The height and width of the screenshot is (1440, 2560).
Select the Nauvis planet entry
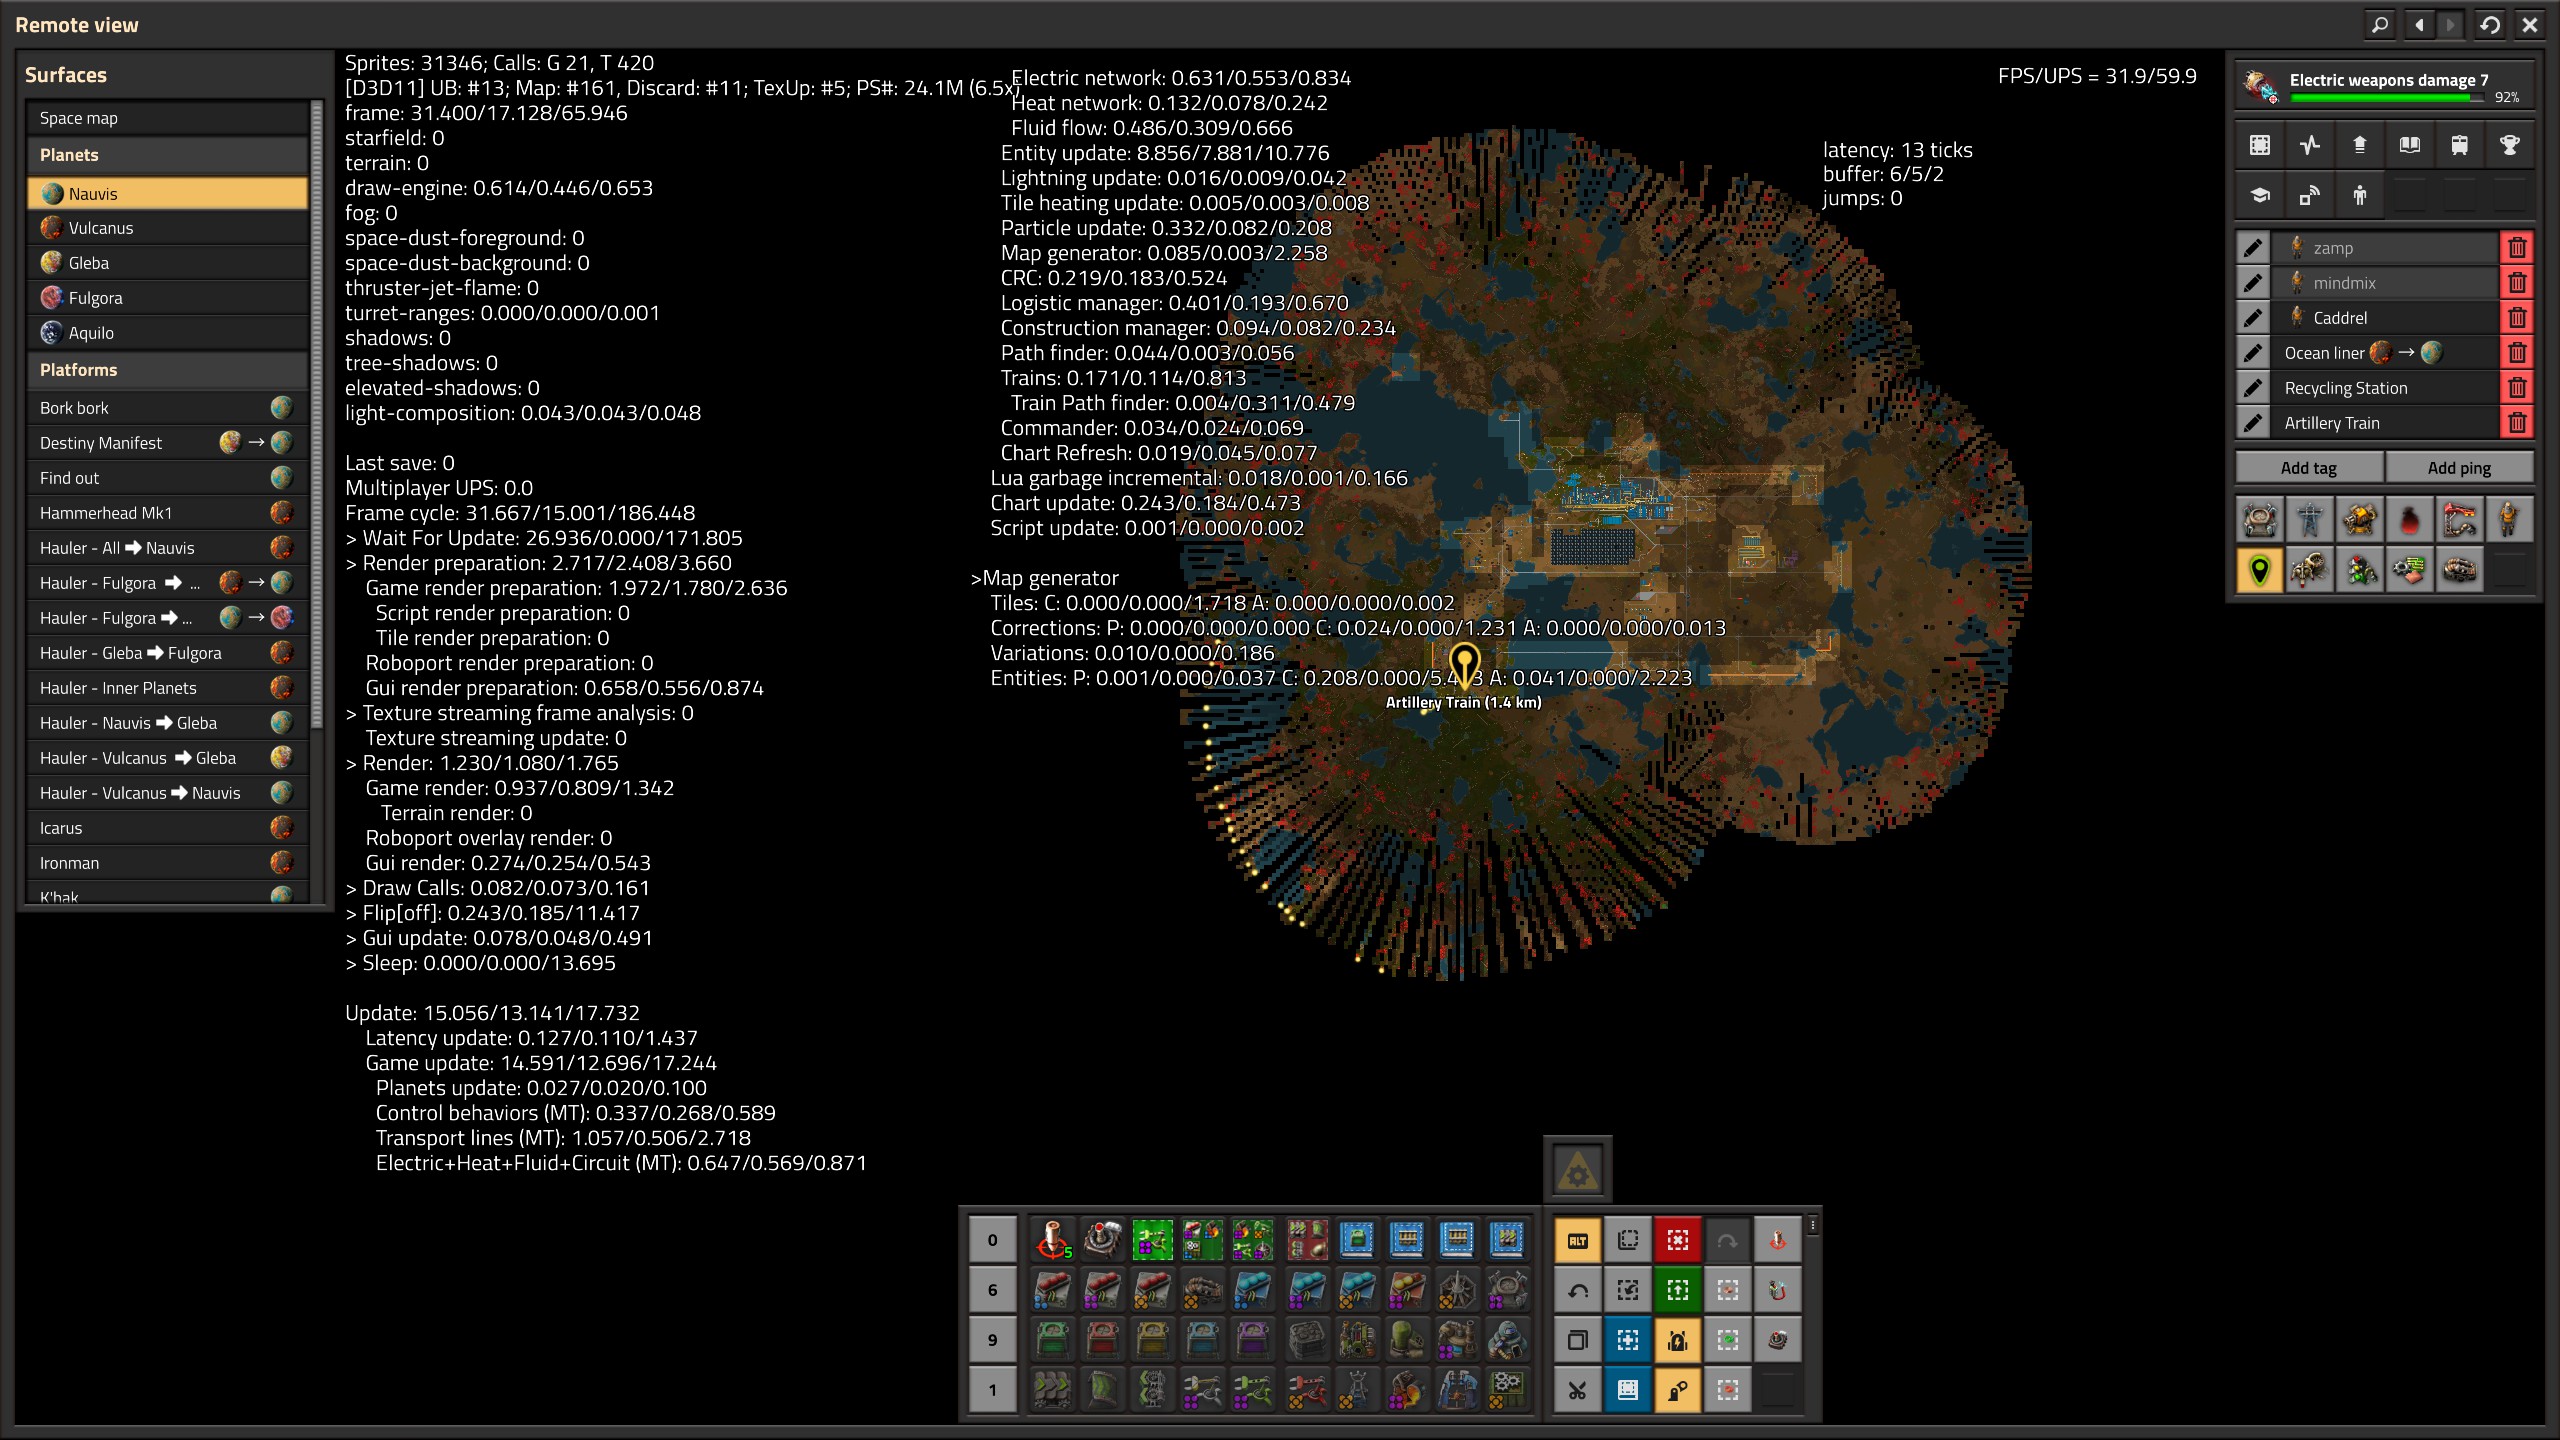[167, 193]
